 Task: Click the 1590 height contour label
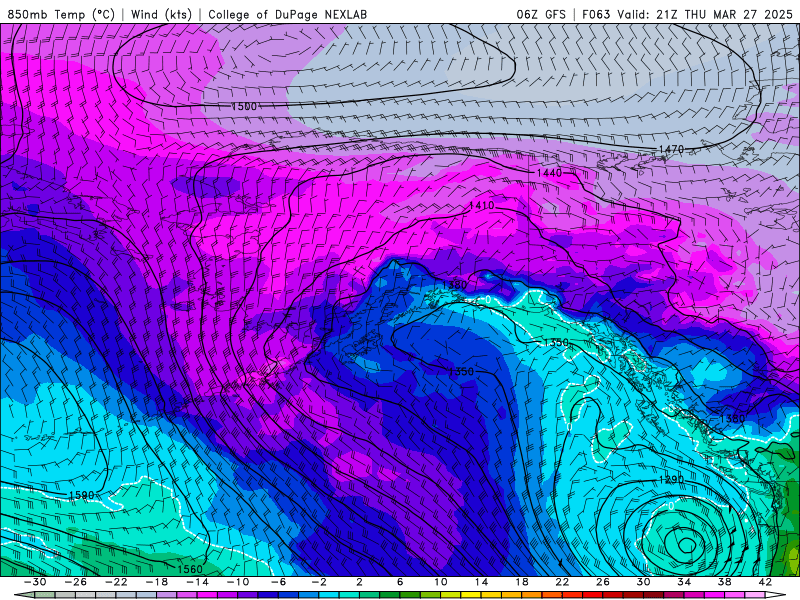(x=82, y=495)
